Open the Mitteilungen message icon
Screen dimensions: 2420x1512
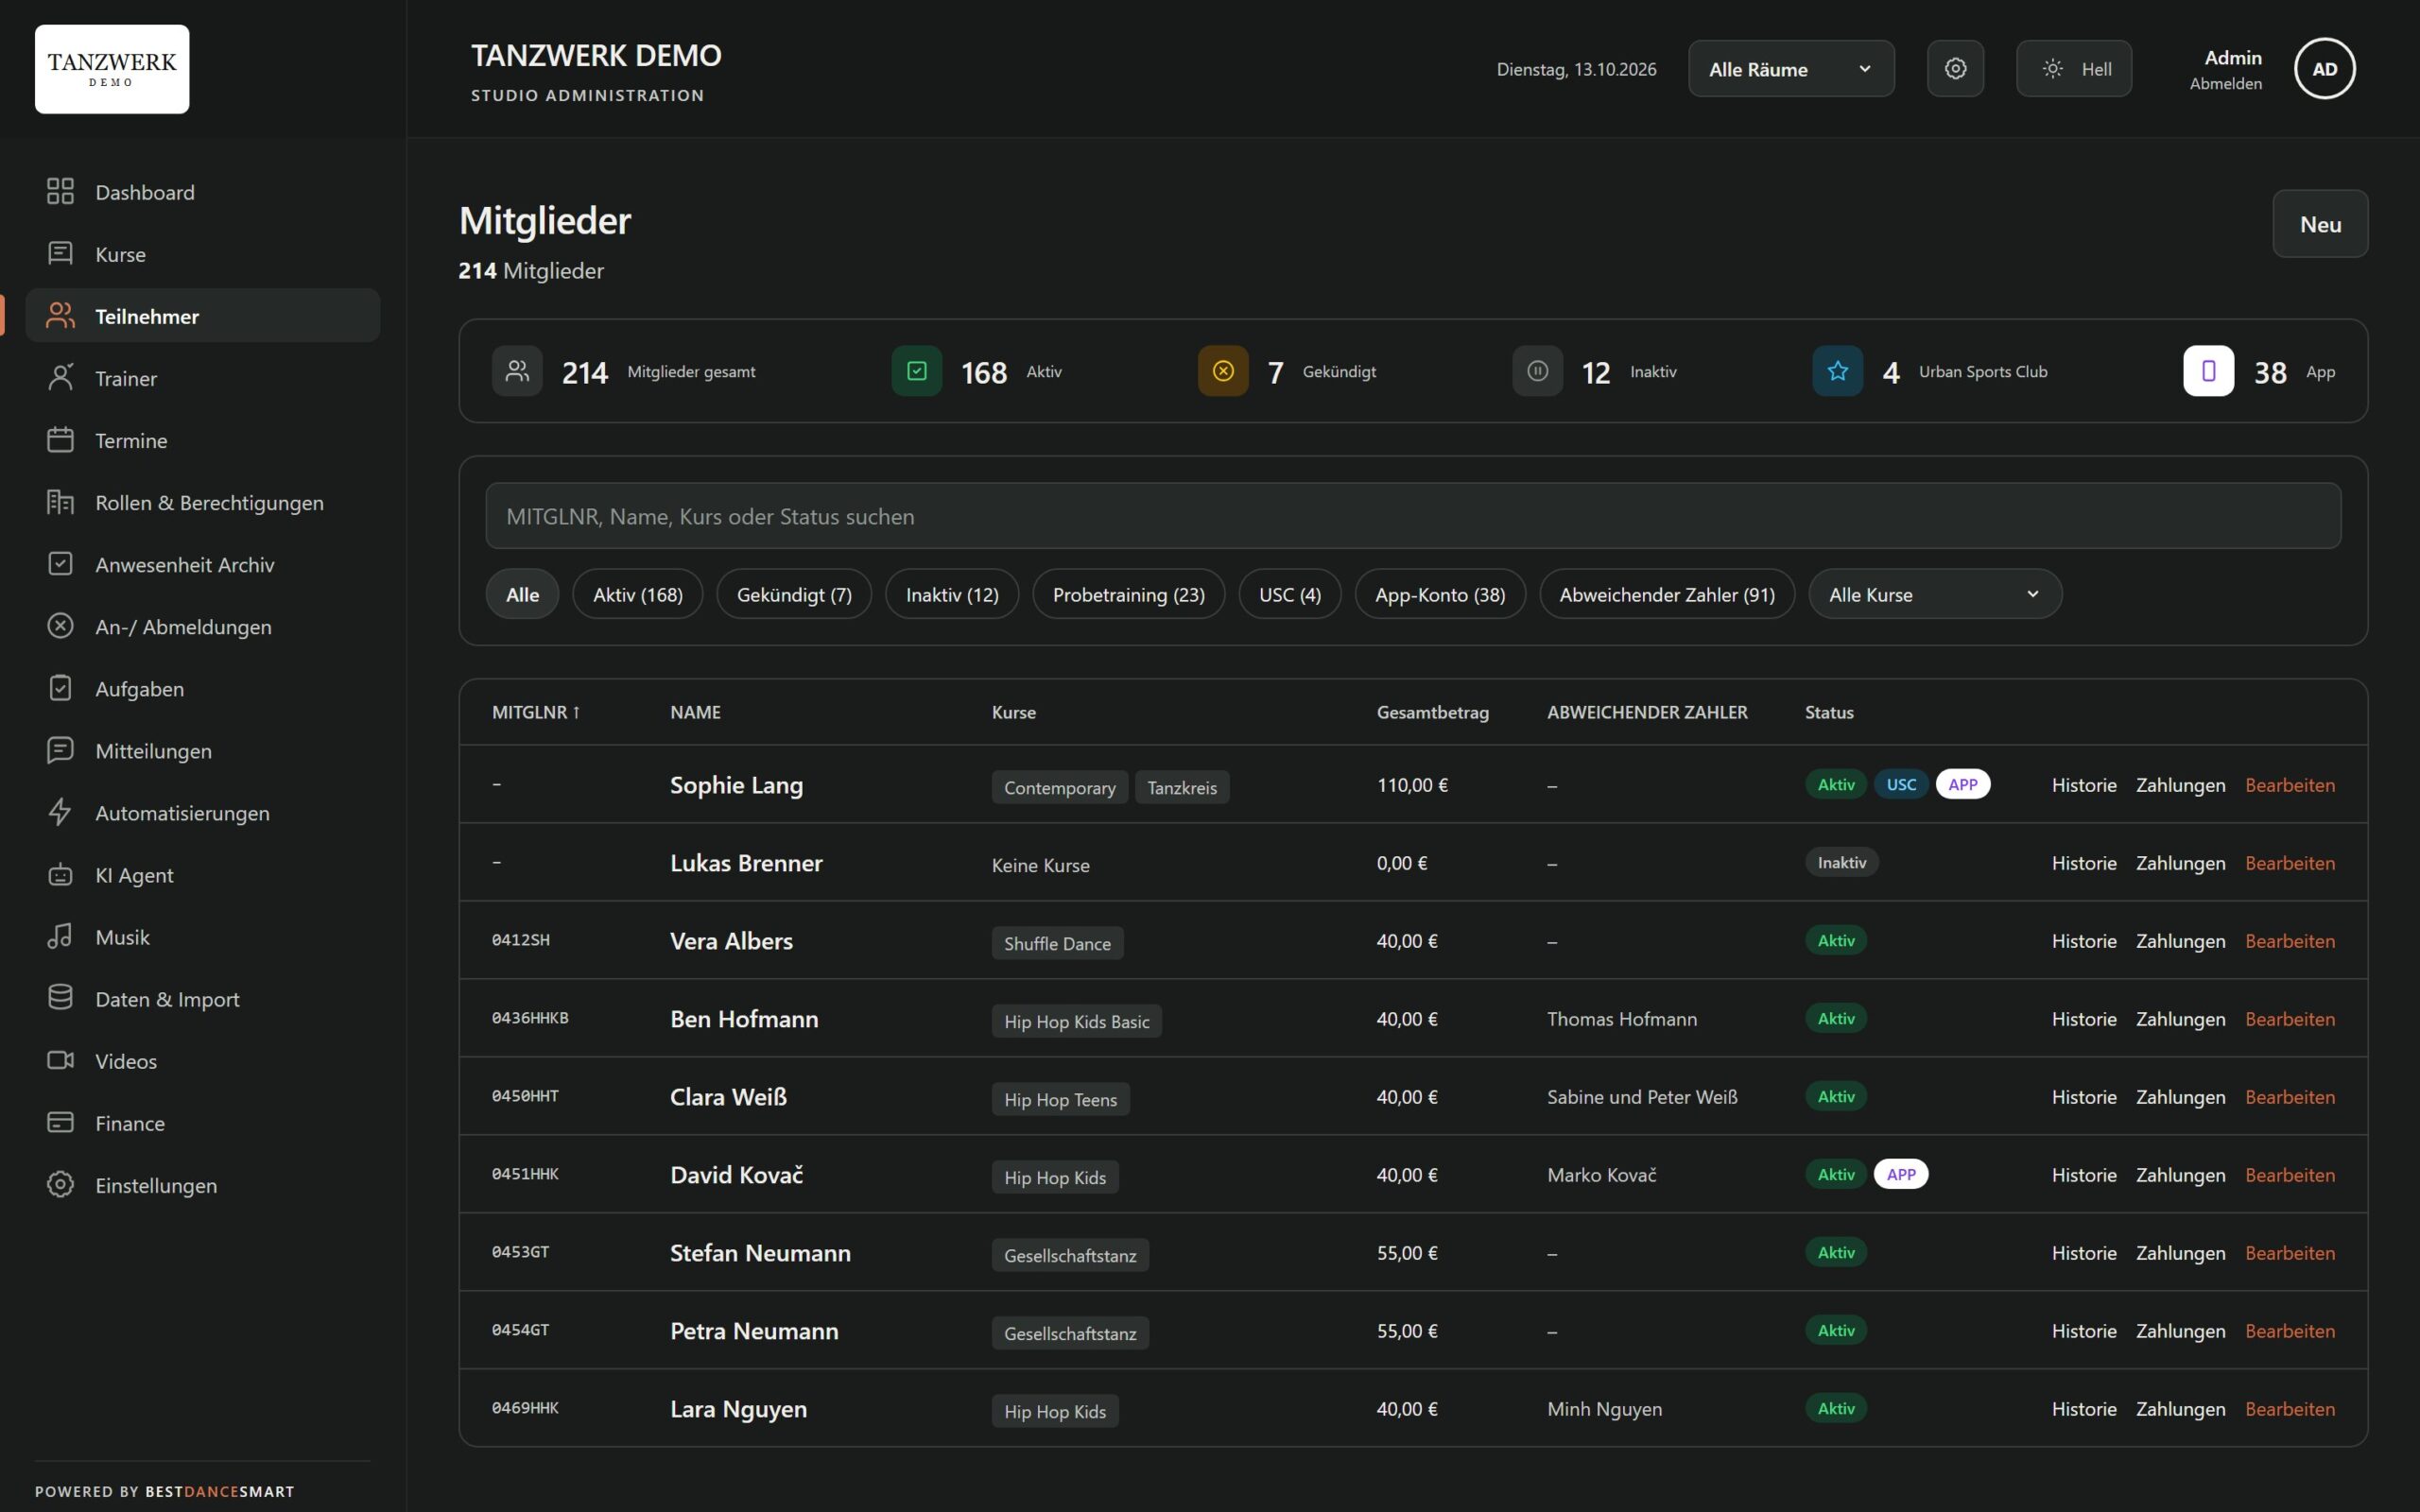click(60, 749)
